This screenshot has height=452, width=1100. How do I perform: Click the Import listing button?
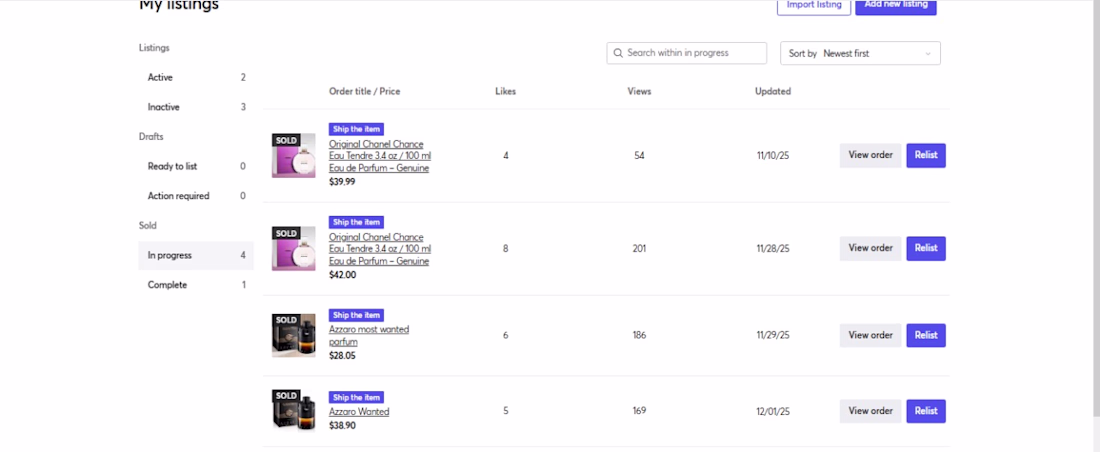(x=814, y=6)
